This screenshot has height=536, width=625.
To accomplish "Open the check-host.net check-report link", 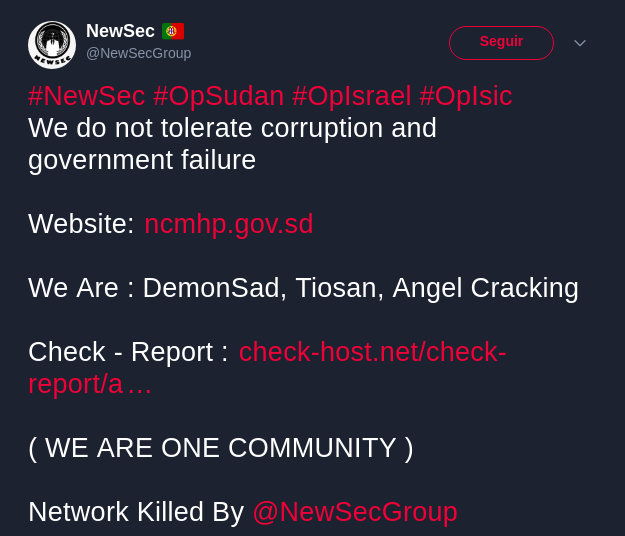I will (x=267, y=368).
